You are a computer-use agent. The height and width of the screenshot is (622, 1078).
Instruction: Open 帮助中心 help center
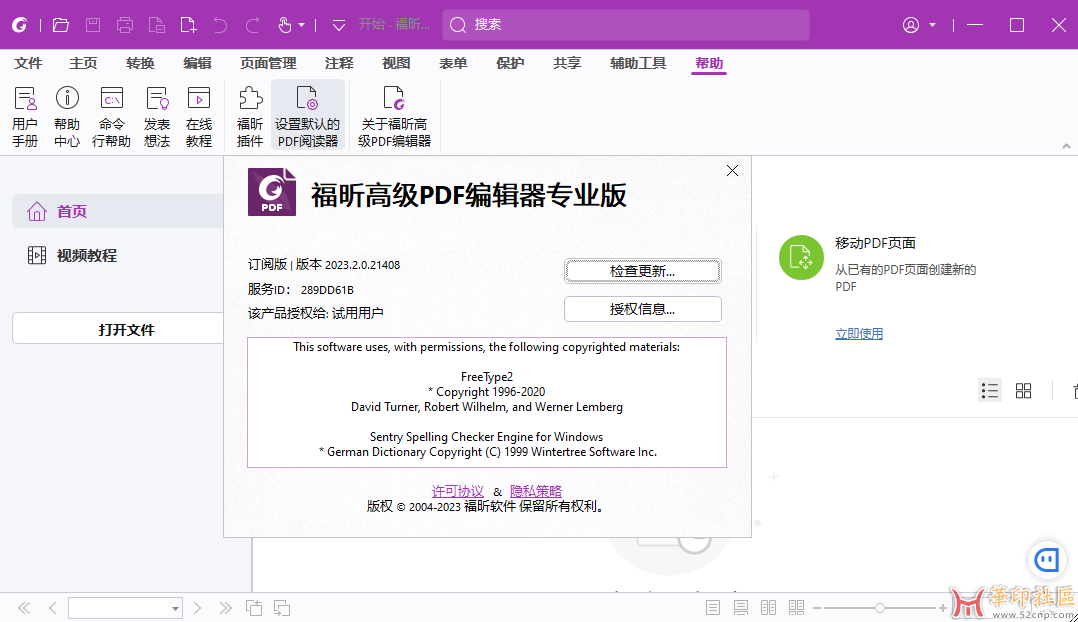pyautogui.click(x=67, y=115)
